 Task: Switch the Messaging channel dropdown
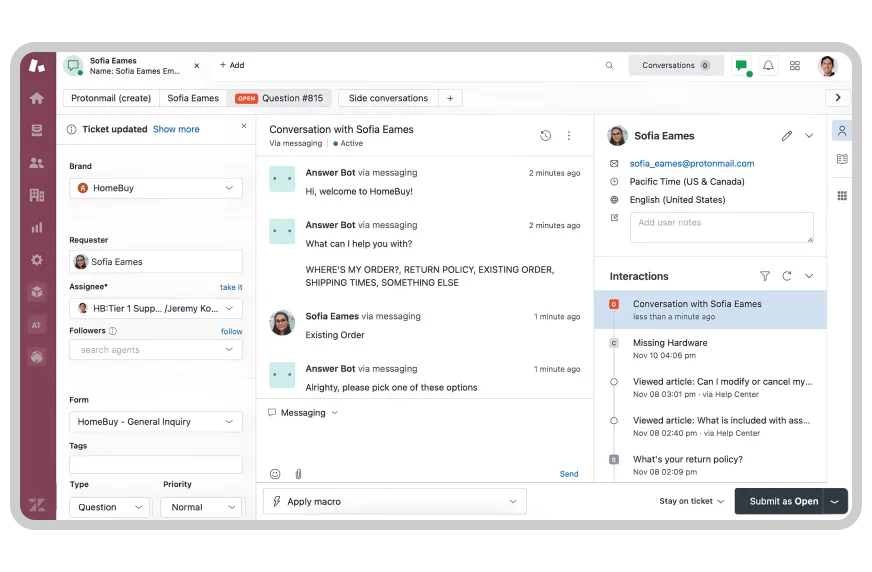point(303,413)
